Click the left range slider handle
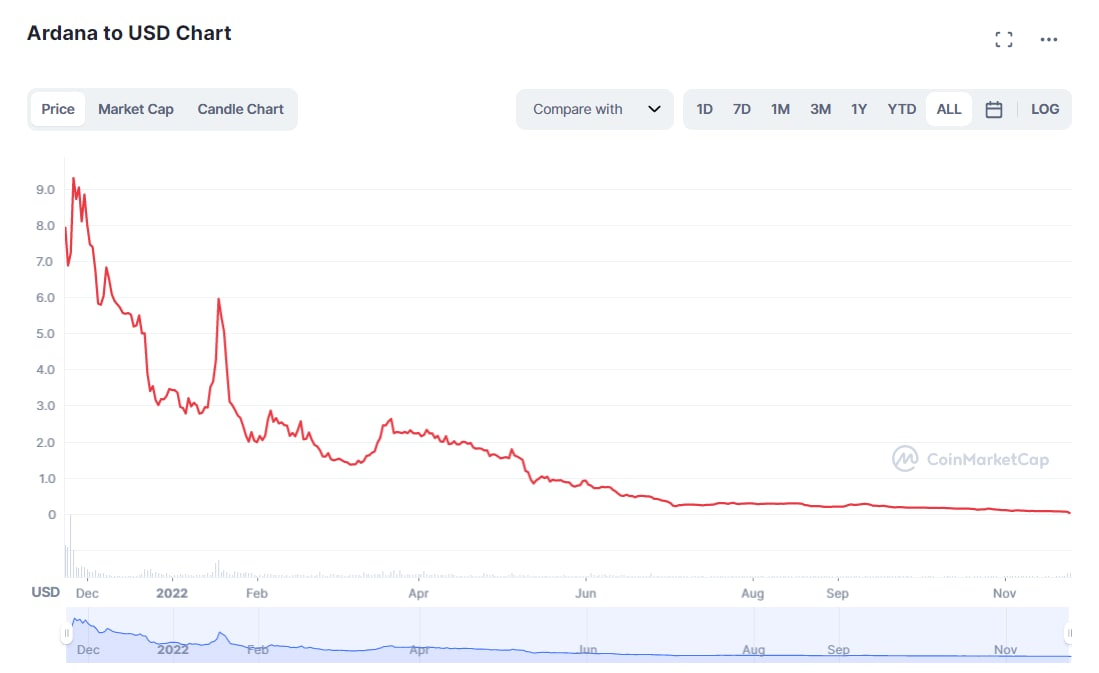Screen dimensions: 1099x673 pyautogui.click(x=67, y=633)
